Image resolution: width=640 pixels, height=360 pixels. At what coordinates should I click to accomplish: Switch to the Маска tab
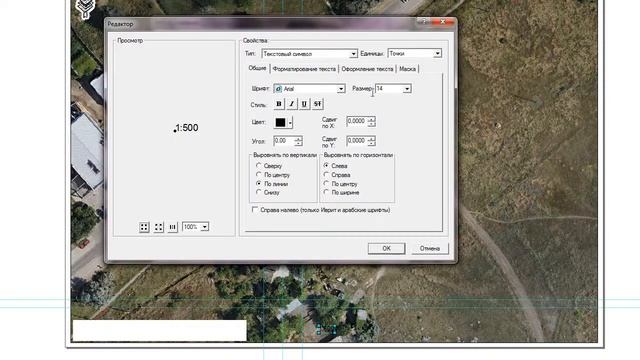tap(407, 69)
